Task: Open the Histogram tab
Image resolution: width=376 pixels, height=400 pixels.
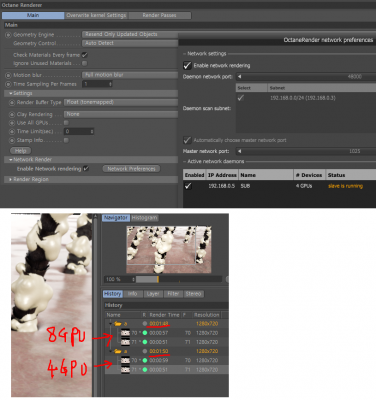Action: tap(144, 218)
